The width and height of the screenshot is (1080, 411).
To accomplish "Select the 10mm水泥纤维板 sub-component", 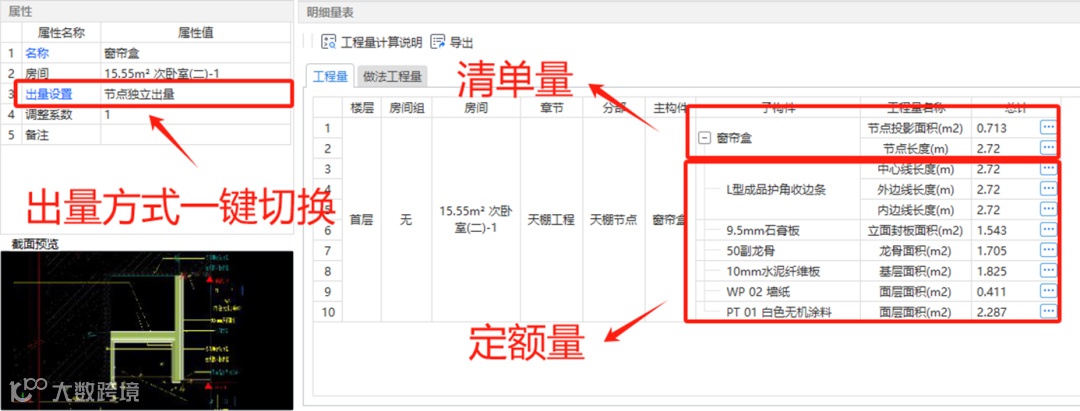I will click(773, 271).
